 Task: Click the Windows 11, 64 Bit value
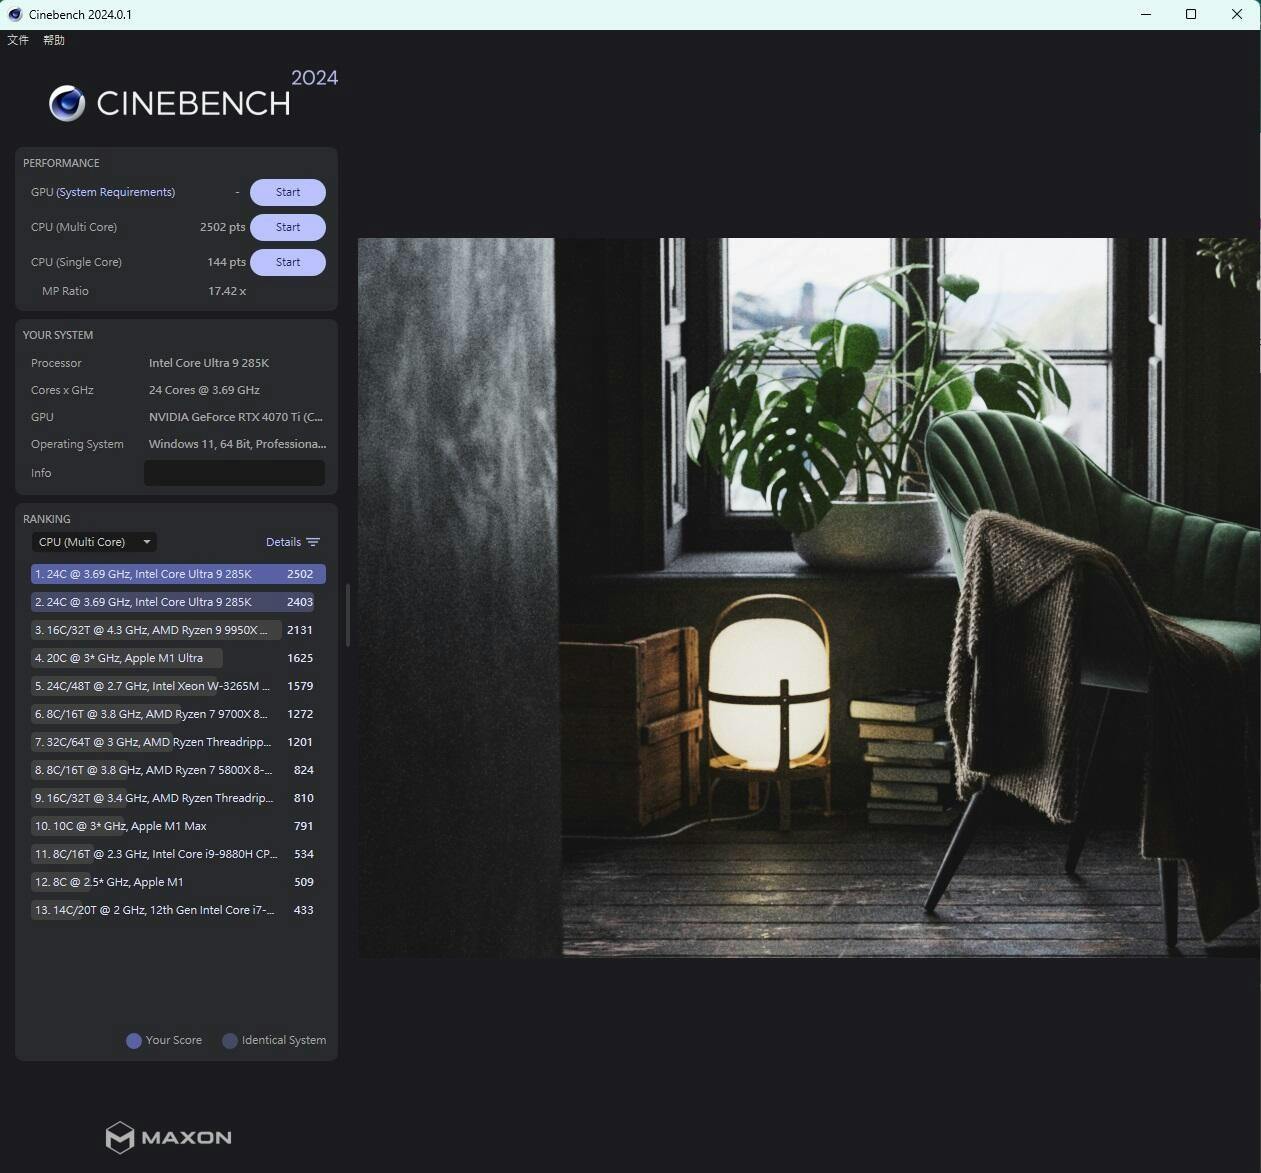(x=237, y=444)
